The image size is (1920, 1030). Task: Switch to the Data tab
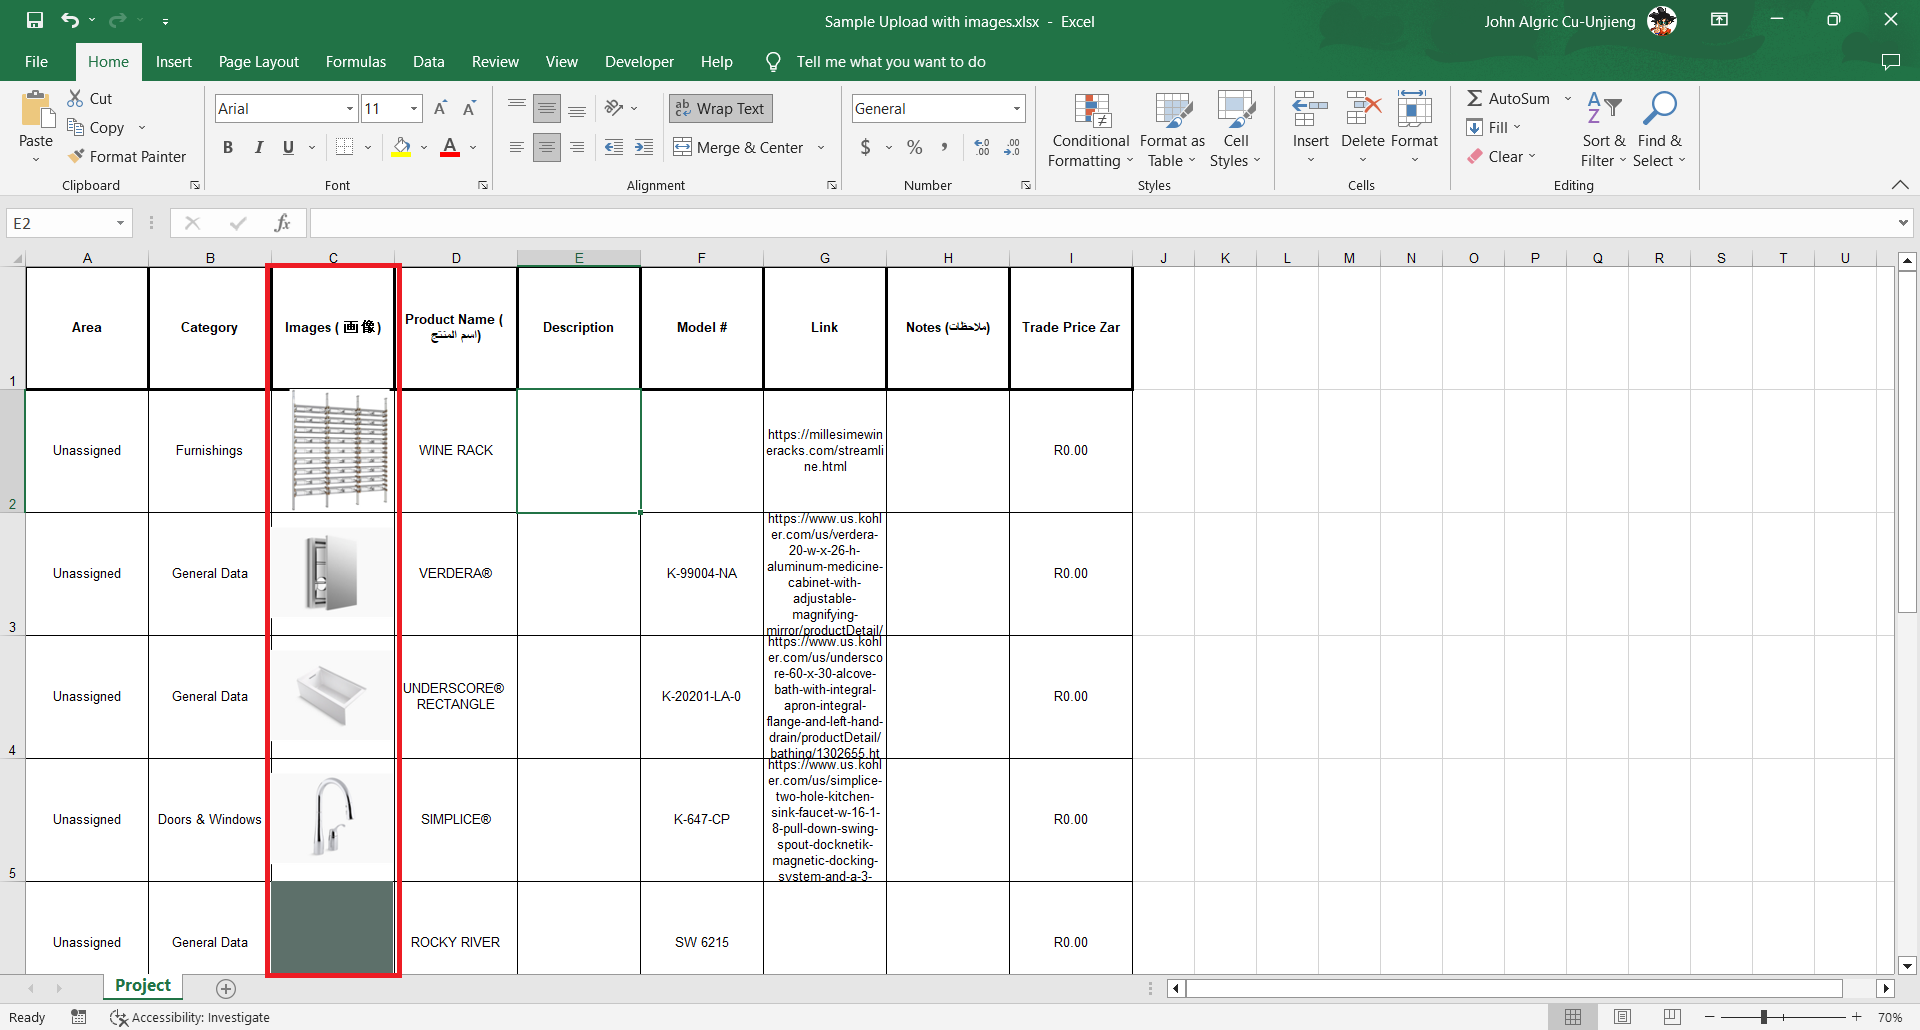(x=428, y=61)
